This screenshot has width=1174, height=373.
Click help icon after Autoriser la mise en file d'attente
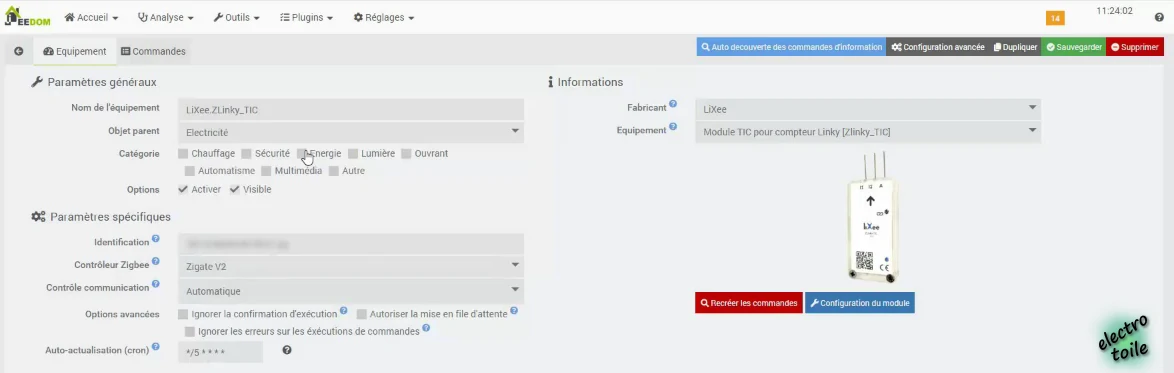click(x=514, y=311)
